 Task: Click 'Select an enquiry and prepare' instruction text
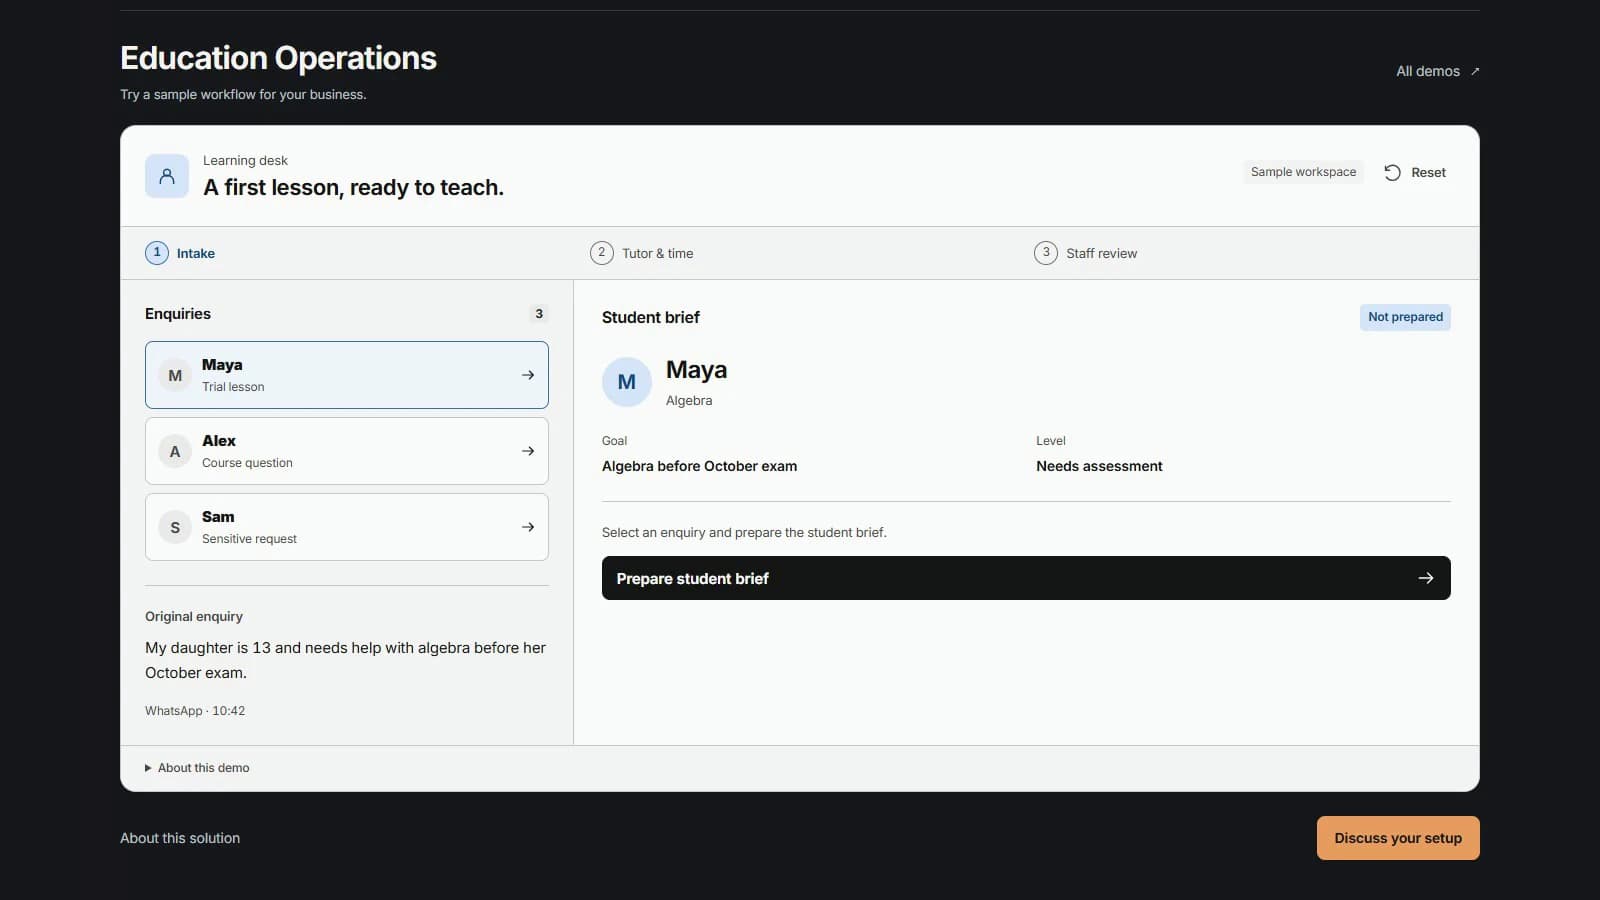pos(744,532)
